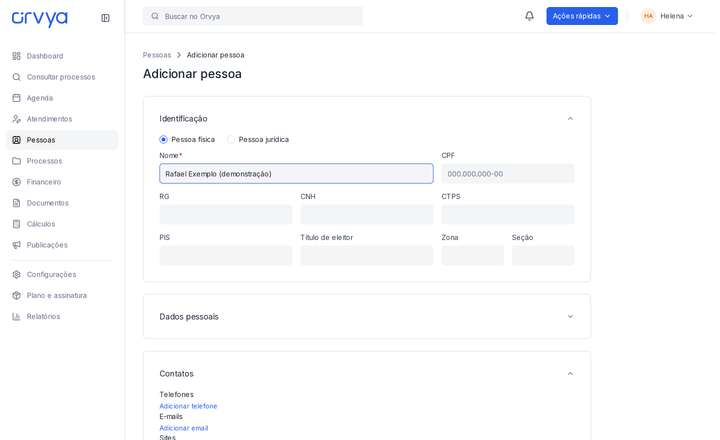The width and height of the screenshot is (720, 440).
Task: Click the Processos folder icon
Action: tap(17, 161)
